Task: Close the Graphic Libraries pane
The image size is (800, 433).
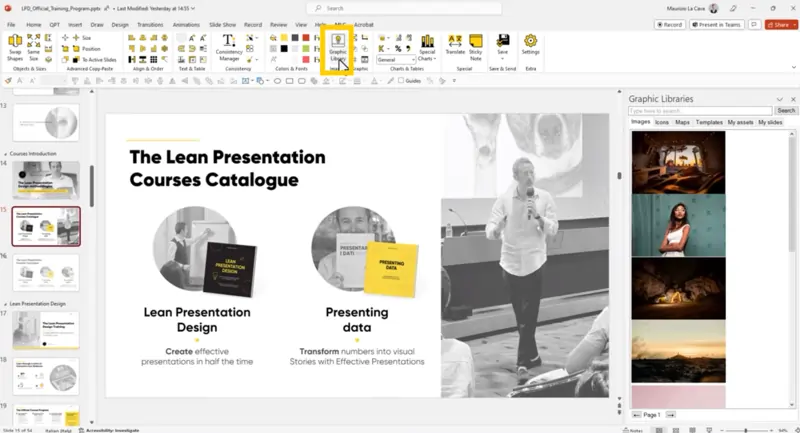Action: [793, 99]
